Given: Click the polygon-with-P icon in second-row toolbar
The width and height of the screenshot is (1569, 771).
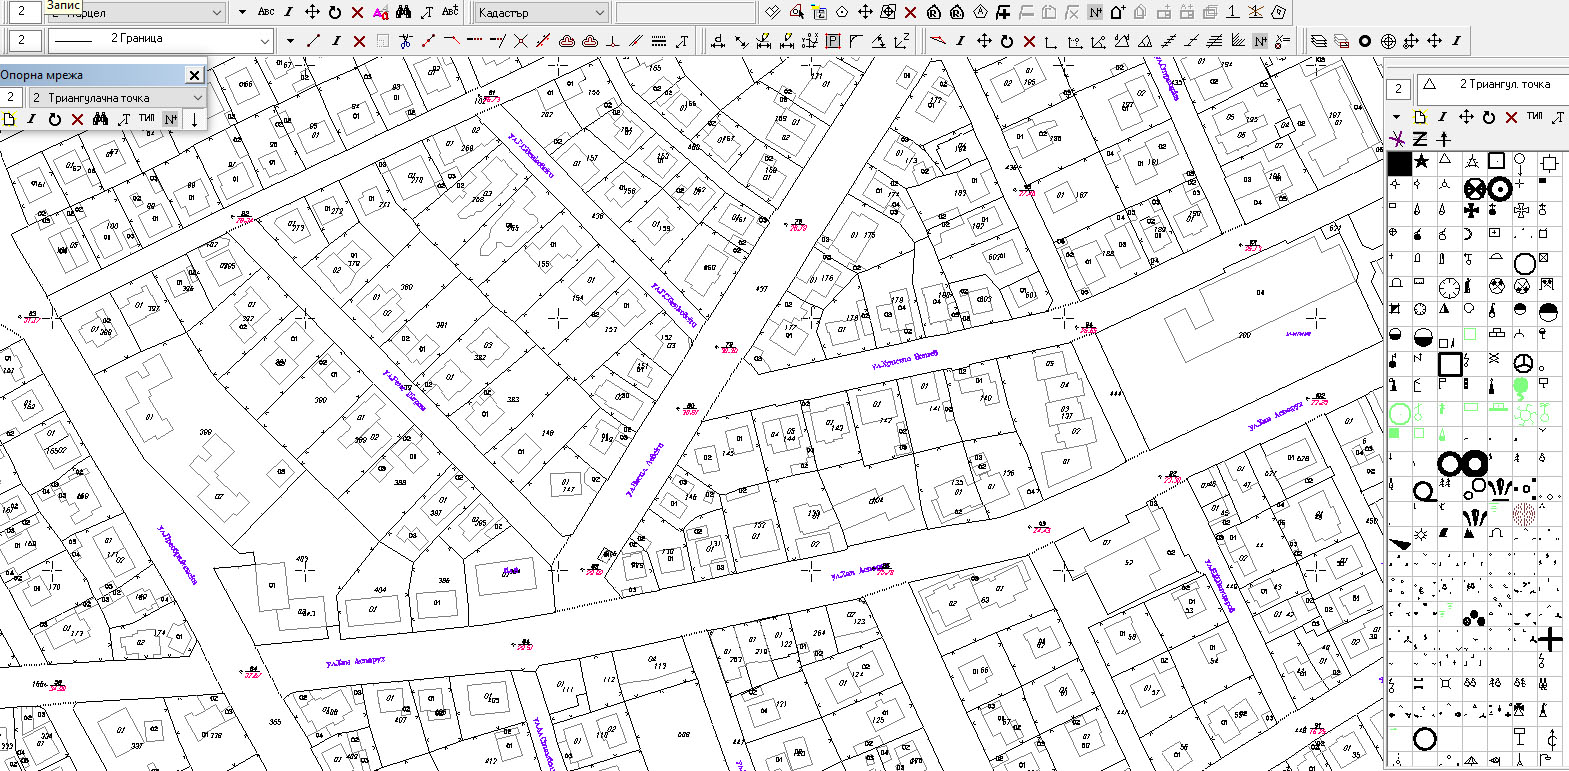Looking at the screenshot, I should [833, 41].
